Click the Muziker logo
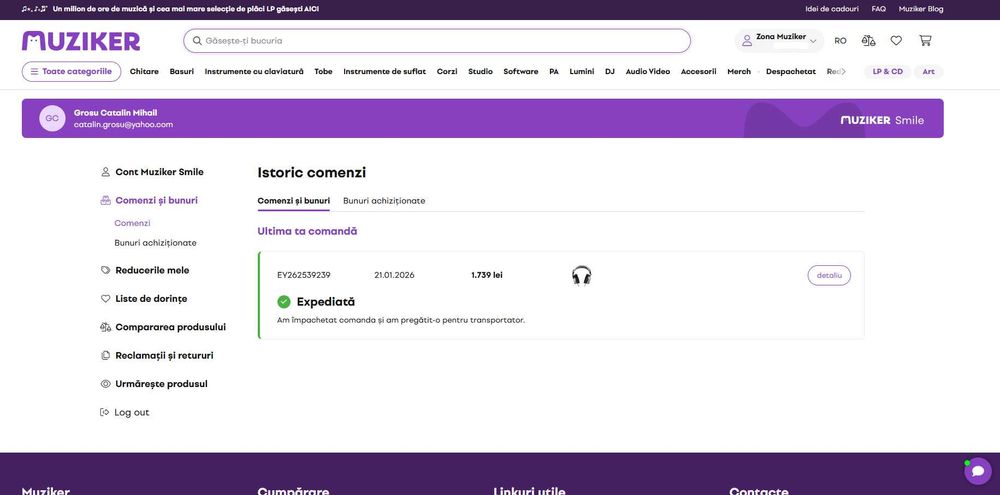The image size is (1000, 495). pos(81,41)
